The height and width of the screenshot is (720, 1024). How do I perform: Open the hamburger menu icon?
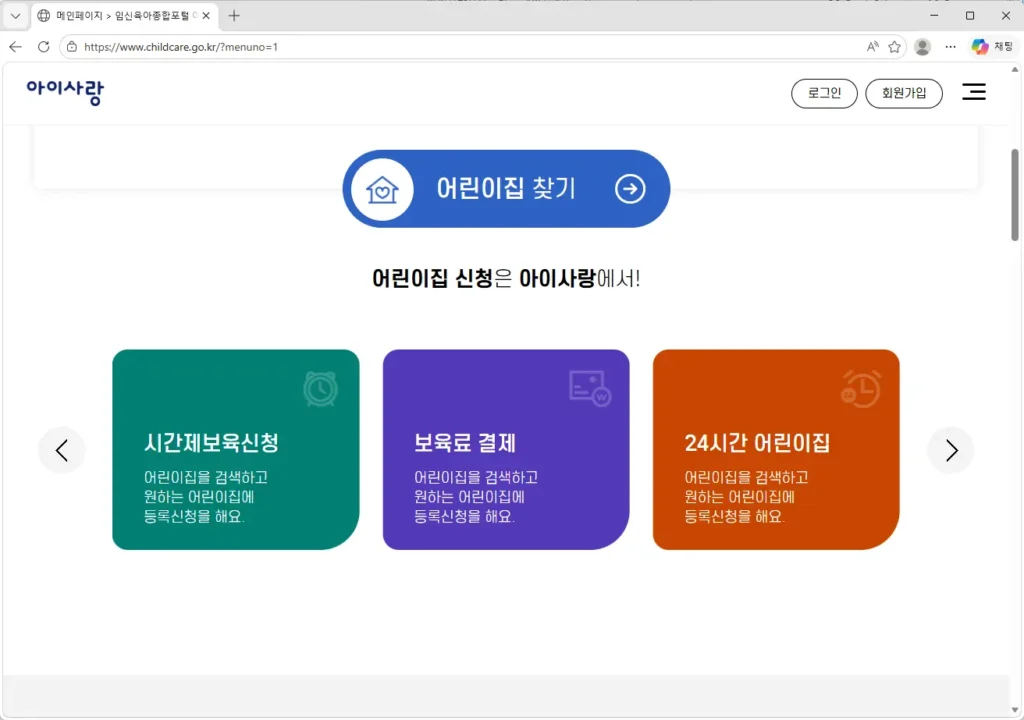(973, 93)
